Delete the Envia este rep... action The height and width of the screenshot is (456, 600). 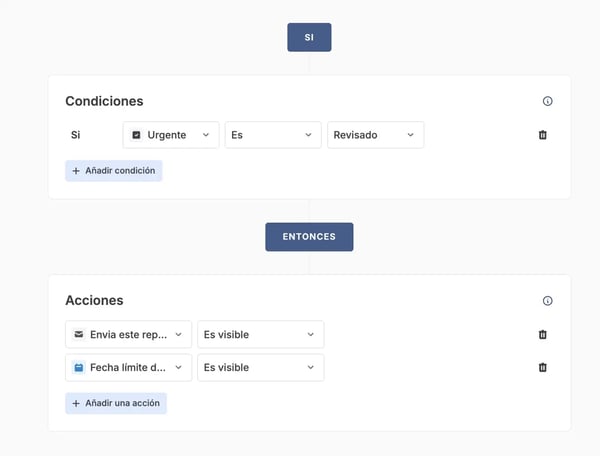(543, 334)
